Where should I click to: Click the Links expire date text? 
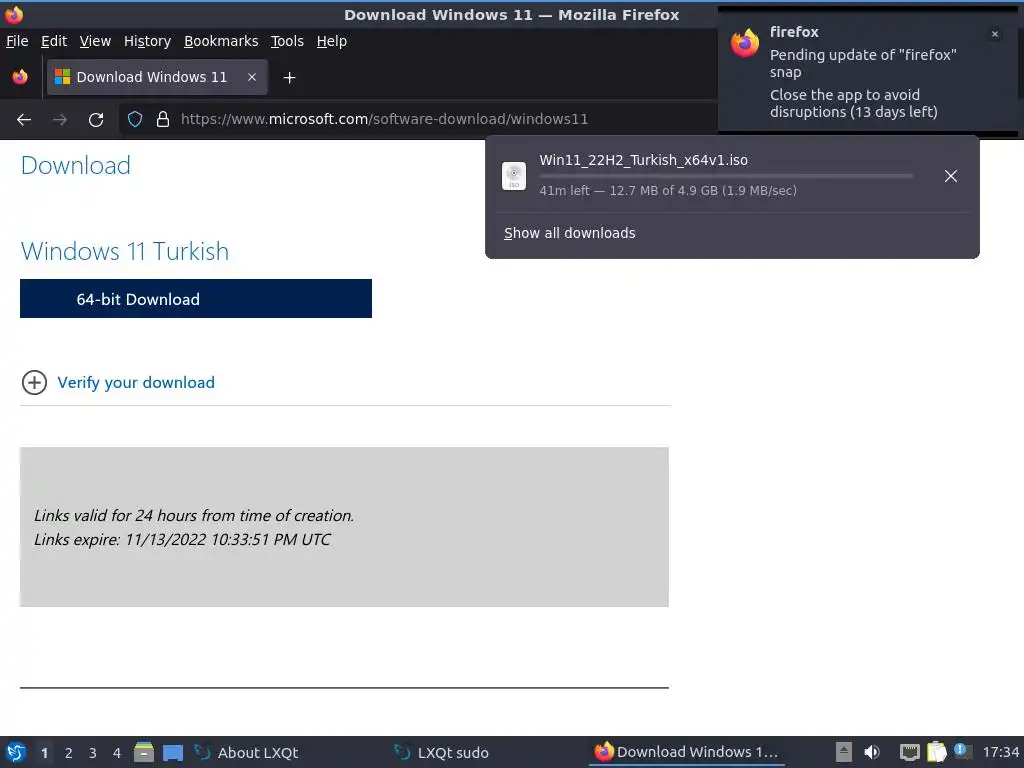(182, 539)
